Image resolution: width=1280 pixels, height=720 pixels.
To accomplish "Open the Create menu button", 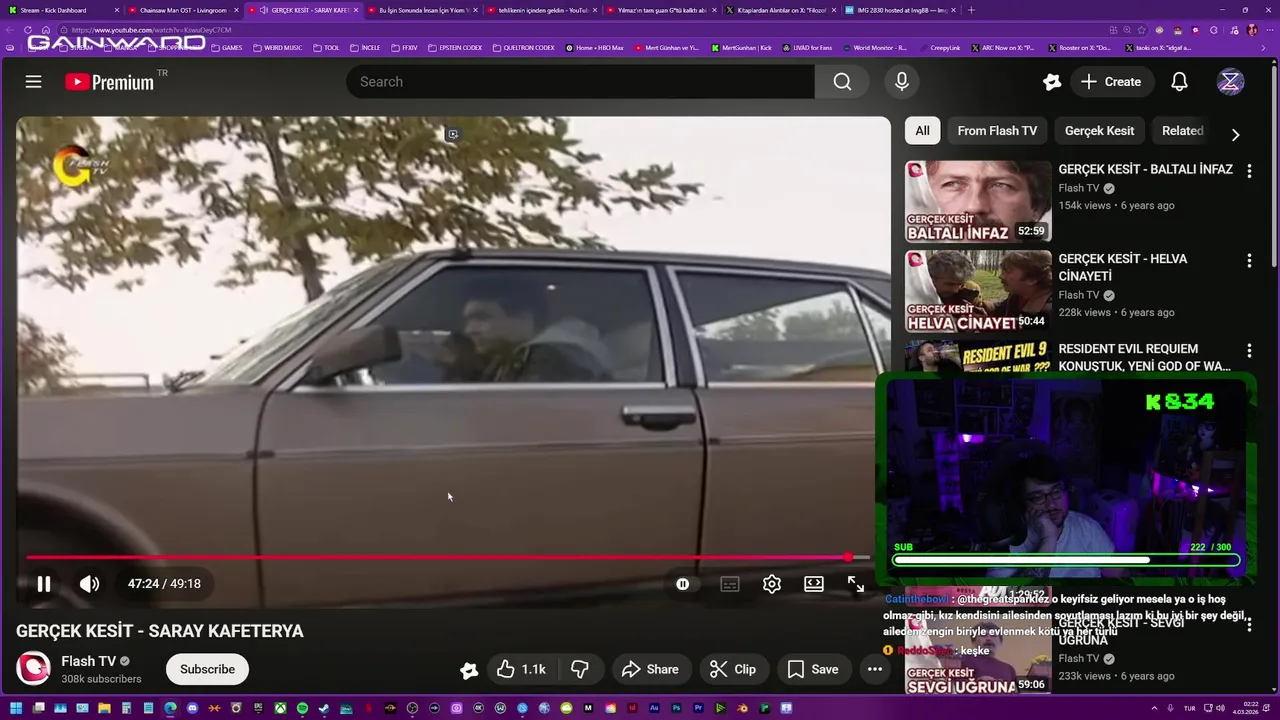I will click(x=1110, y=82).
